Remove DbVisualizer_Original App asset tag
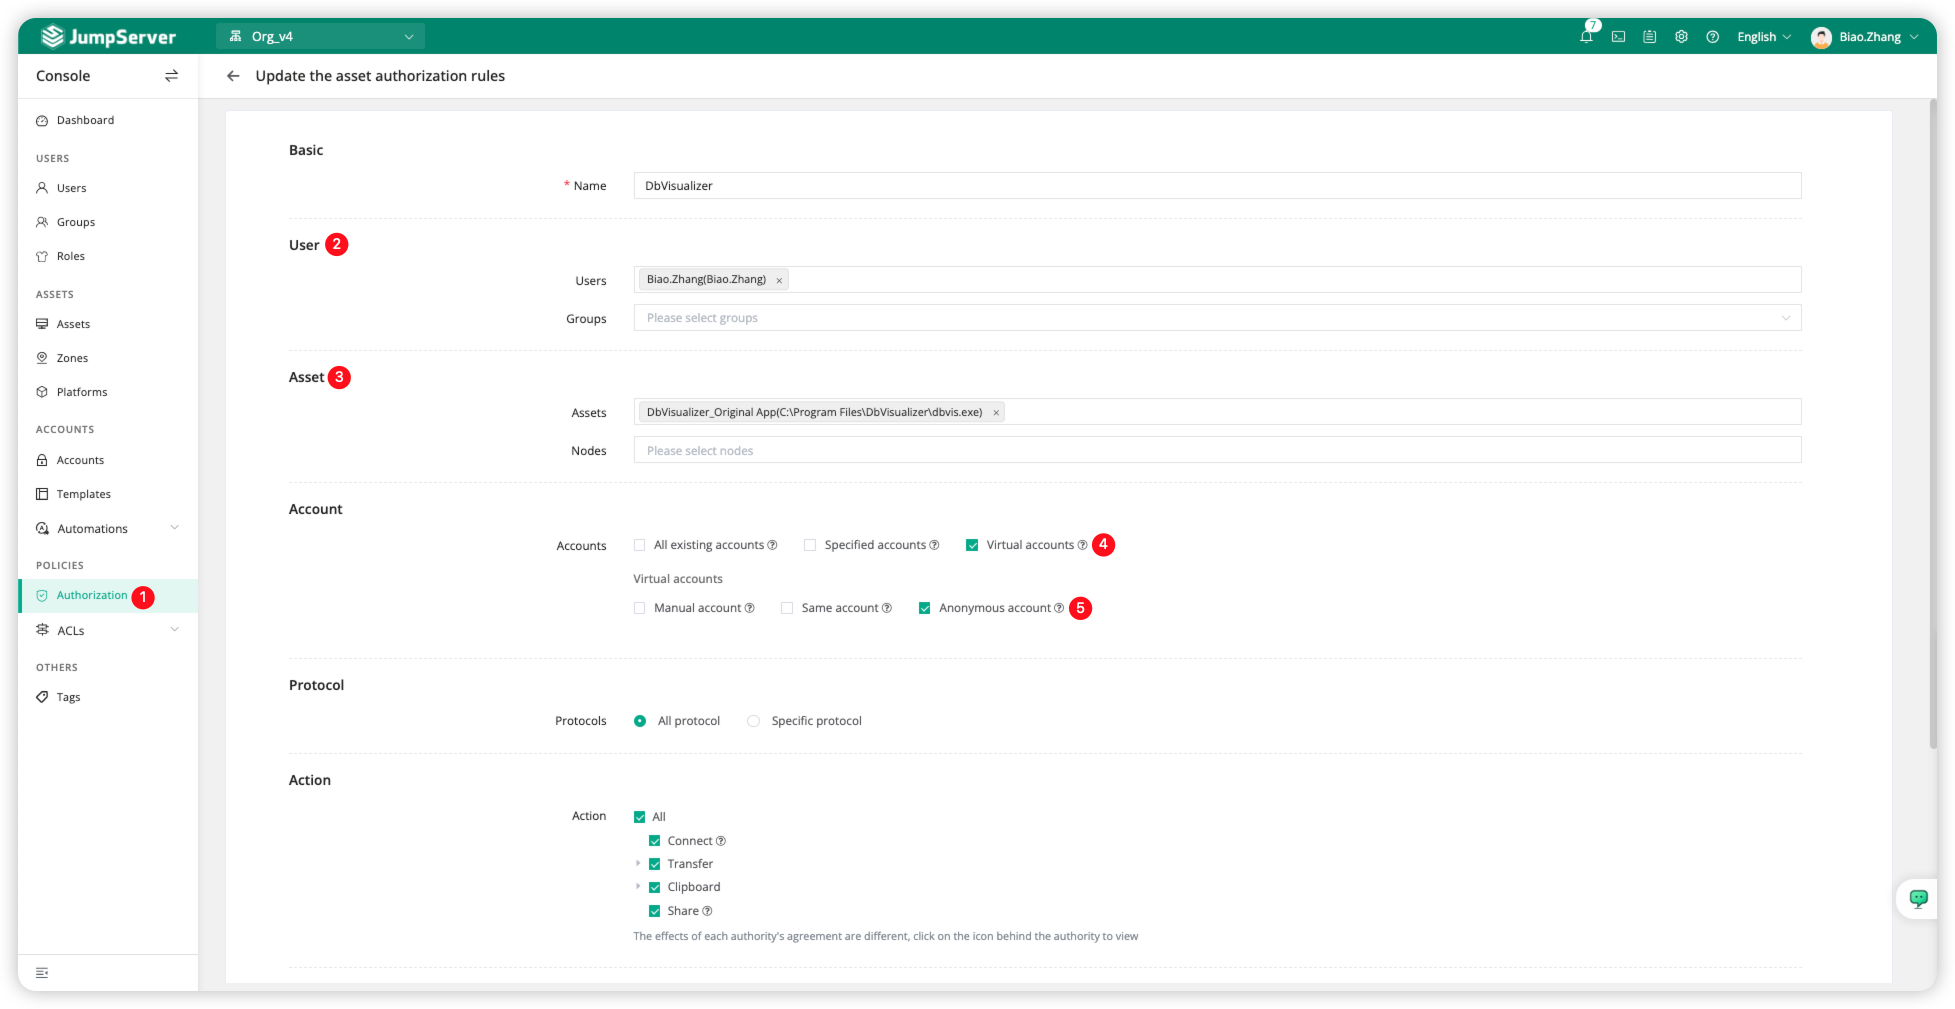 click(x=996, y=413)
